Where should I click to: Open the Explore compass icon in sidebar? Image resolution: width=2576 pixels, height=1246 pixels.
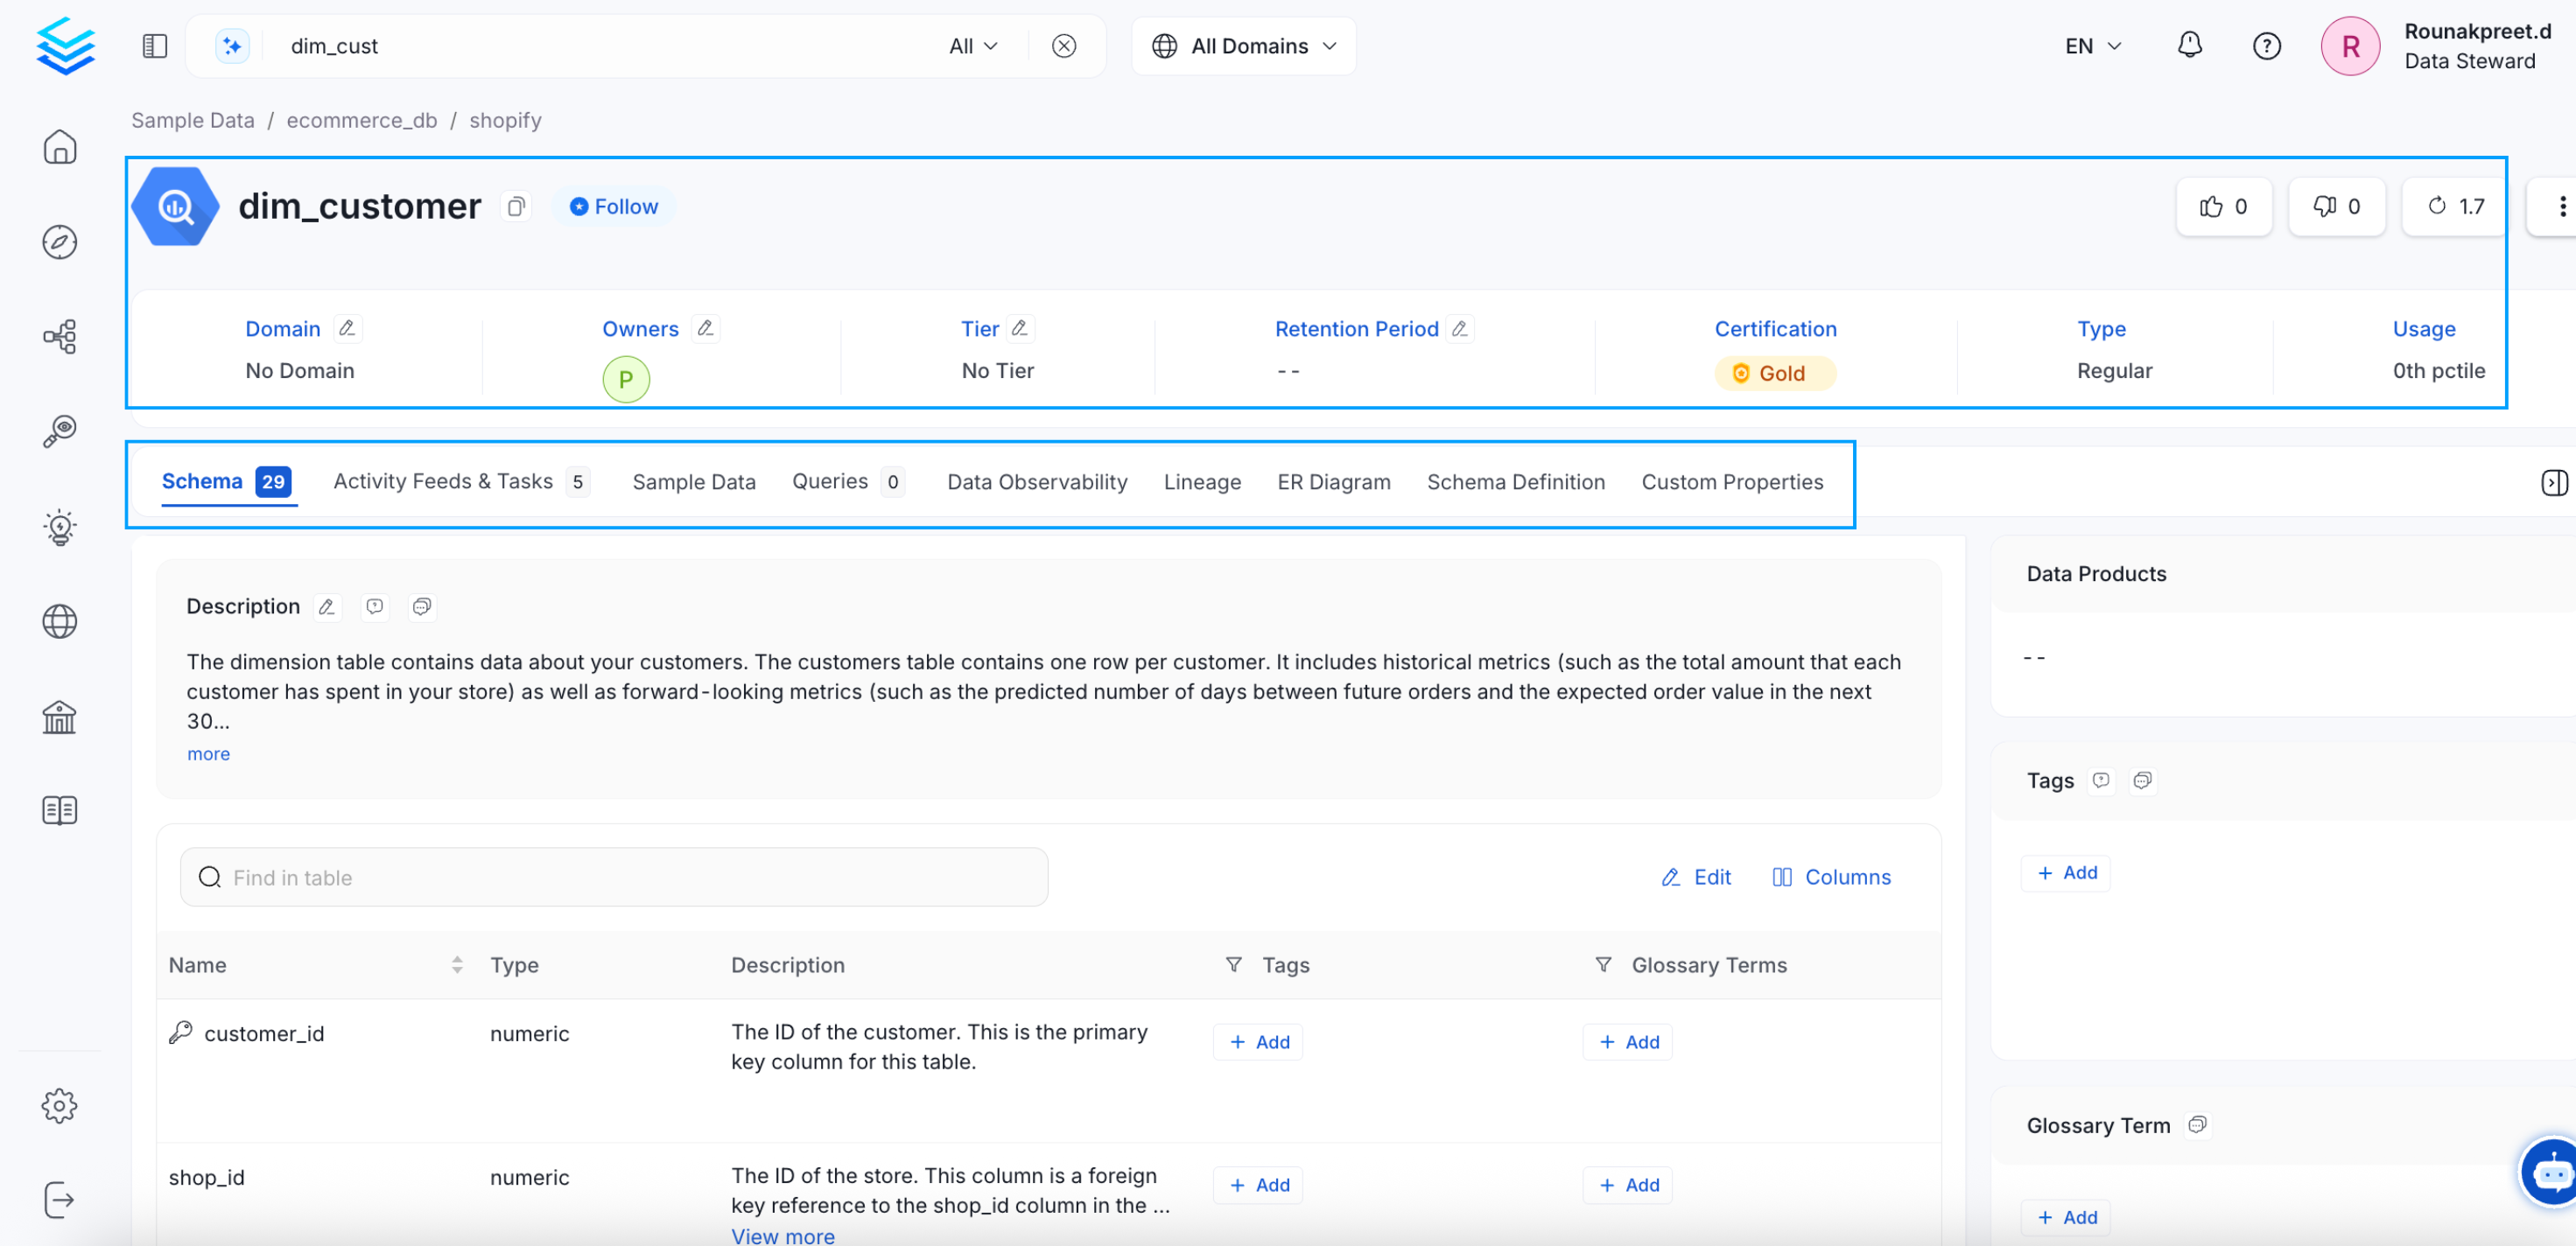tap(59, 241)
